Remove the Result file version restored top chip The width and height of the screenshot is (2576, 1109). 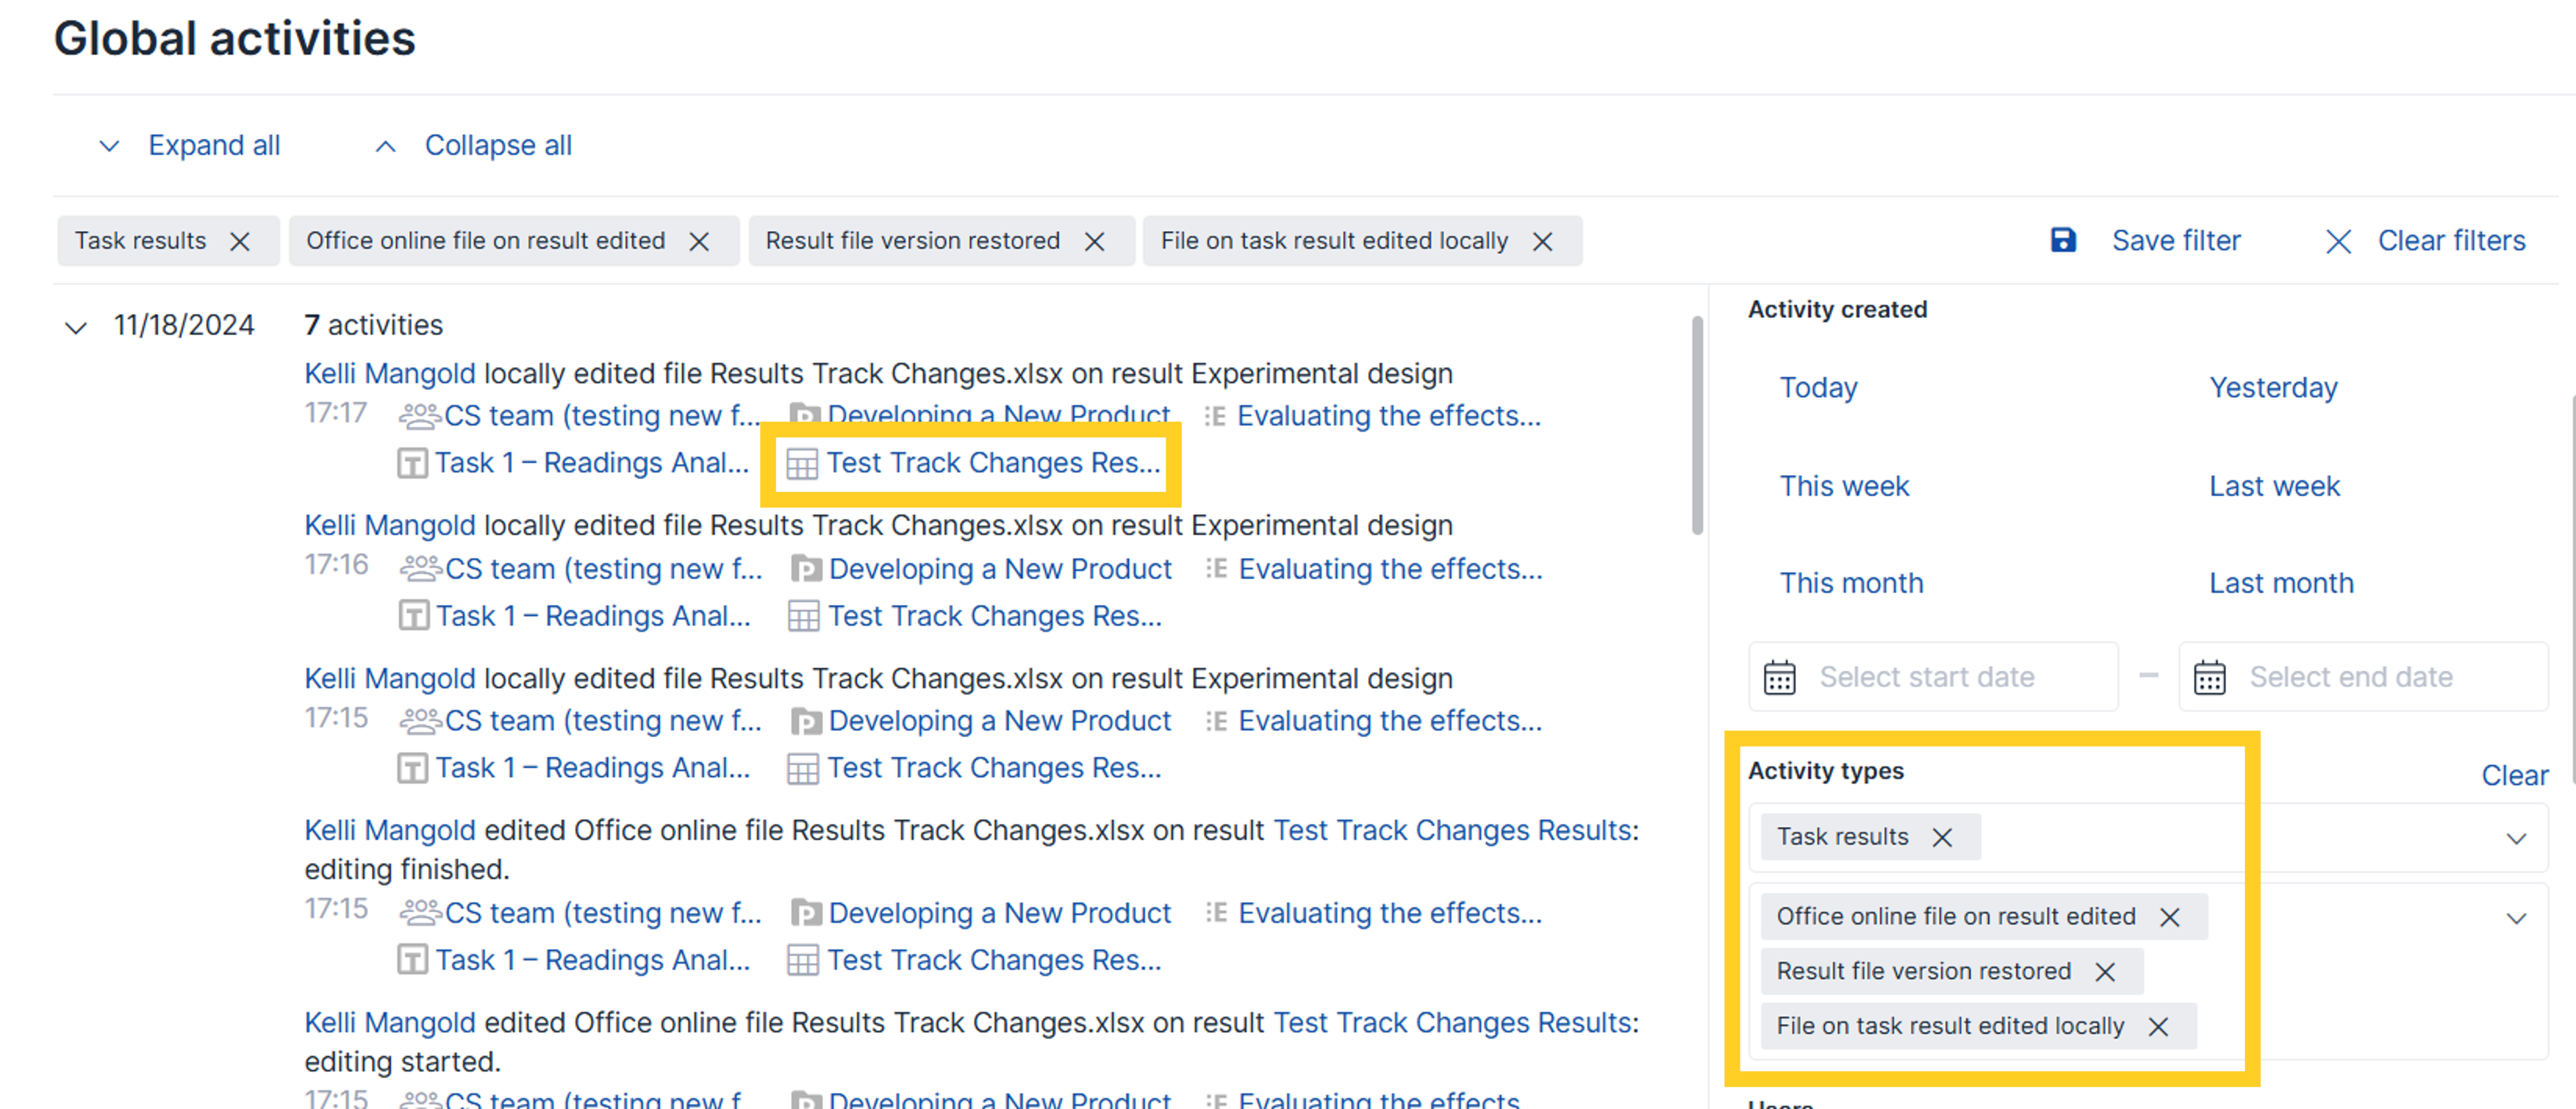[1095, 241]
